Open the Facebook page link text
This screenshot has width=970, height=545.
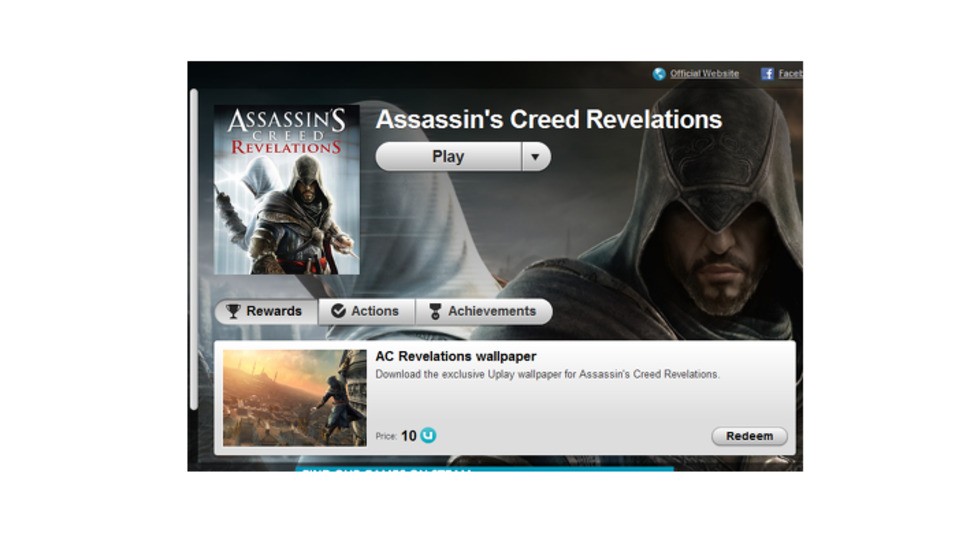pos(790,73)
